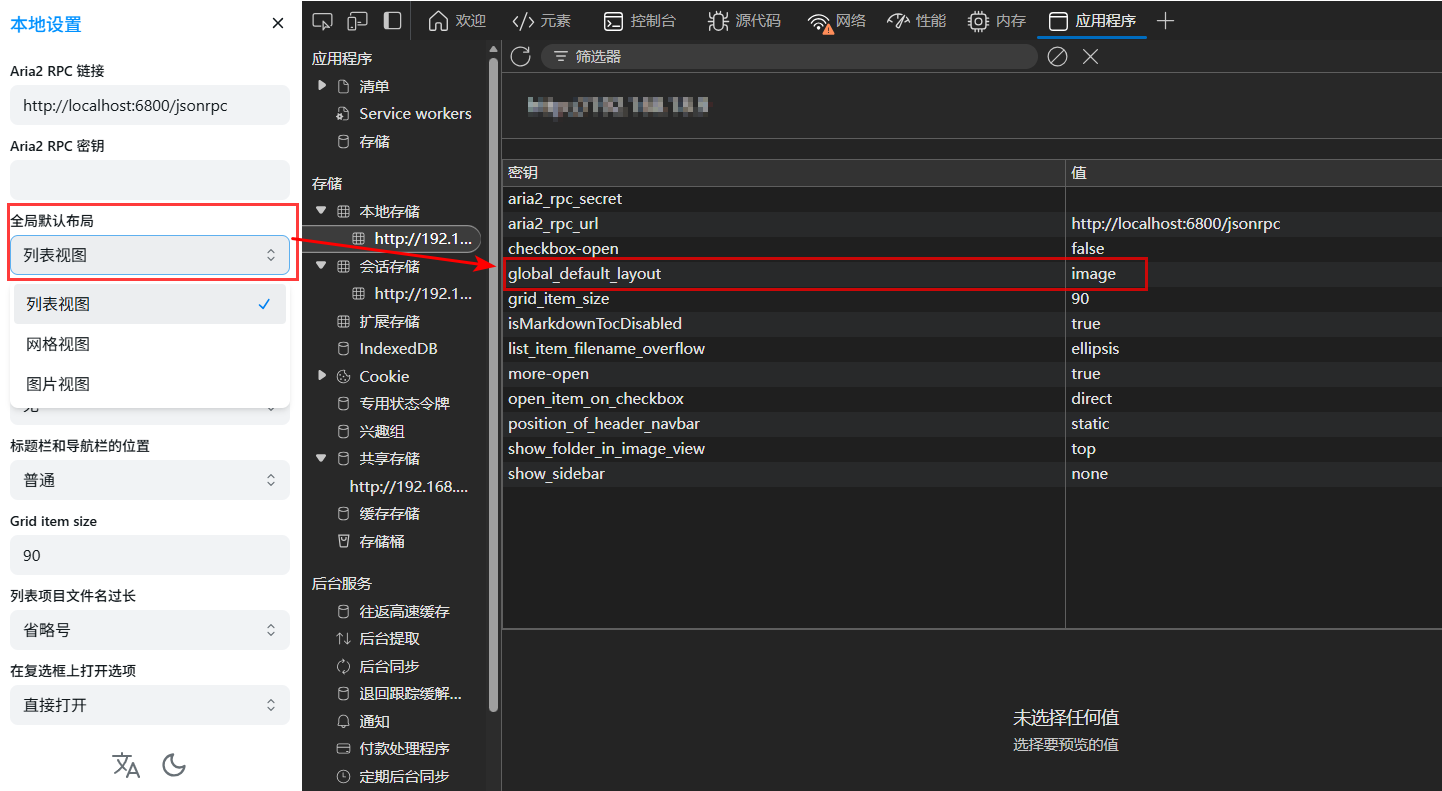Click the grid_item_size key cell
This screenshot has height=791, width=1442.
[x=783, y=299]
